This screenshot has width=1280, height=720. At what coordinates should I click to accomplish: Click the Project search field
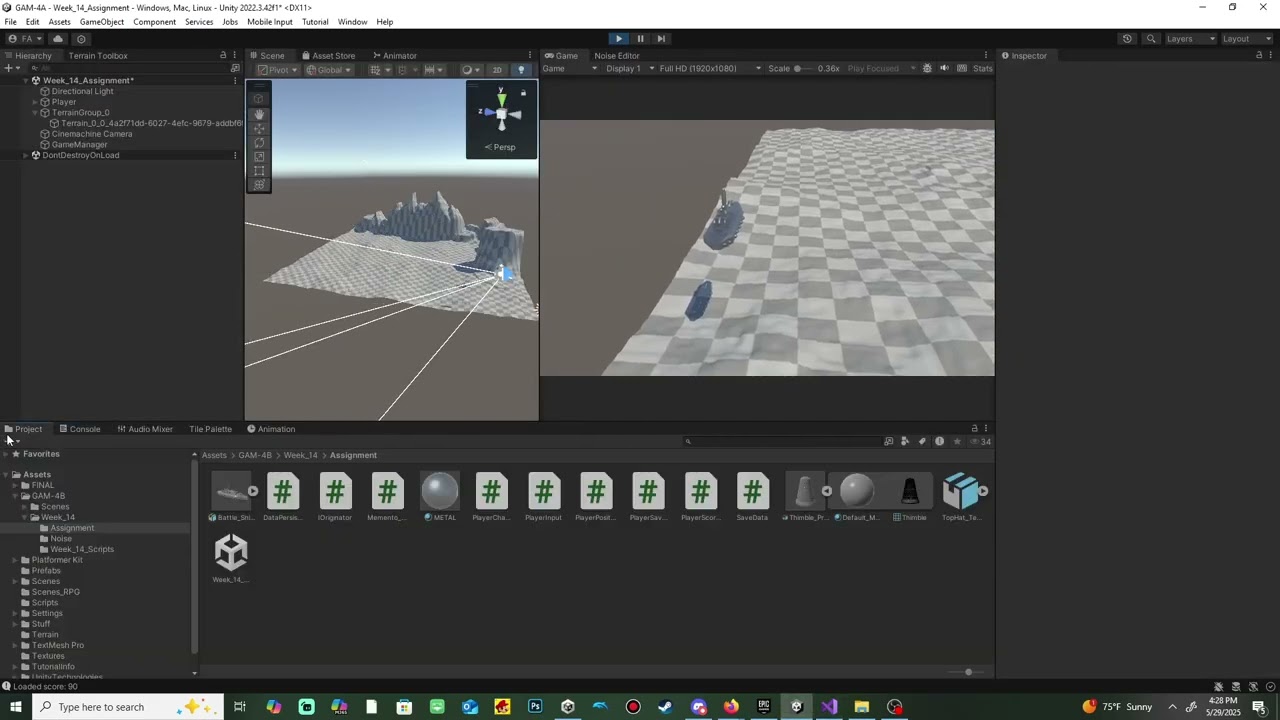tap(782, 441)
